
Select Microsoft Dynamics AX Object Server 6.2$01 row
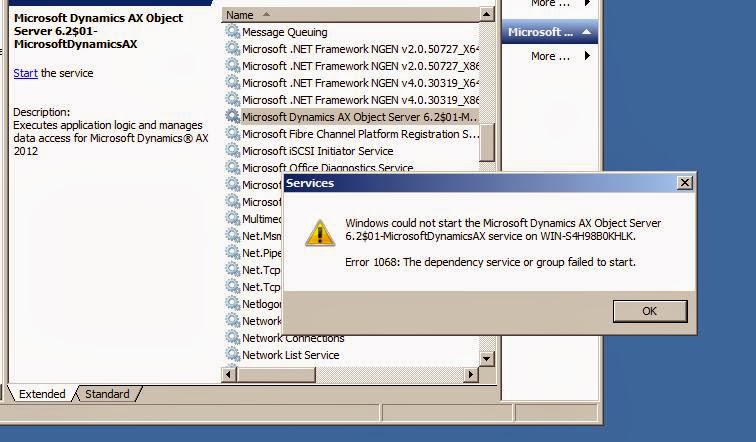point(359,117)
